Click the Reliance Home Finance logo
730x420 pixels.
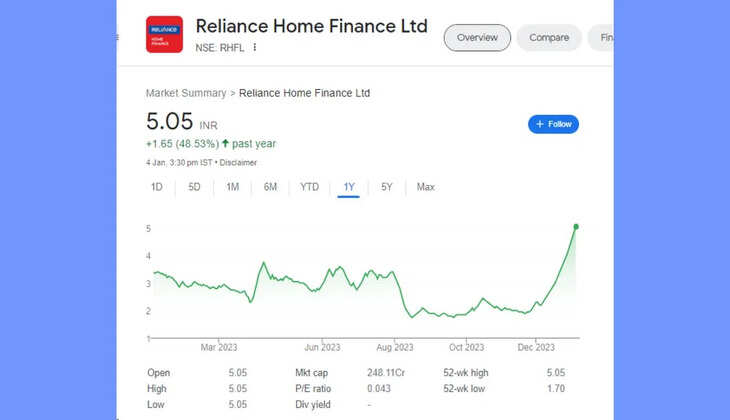[x=164, y=34]
